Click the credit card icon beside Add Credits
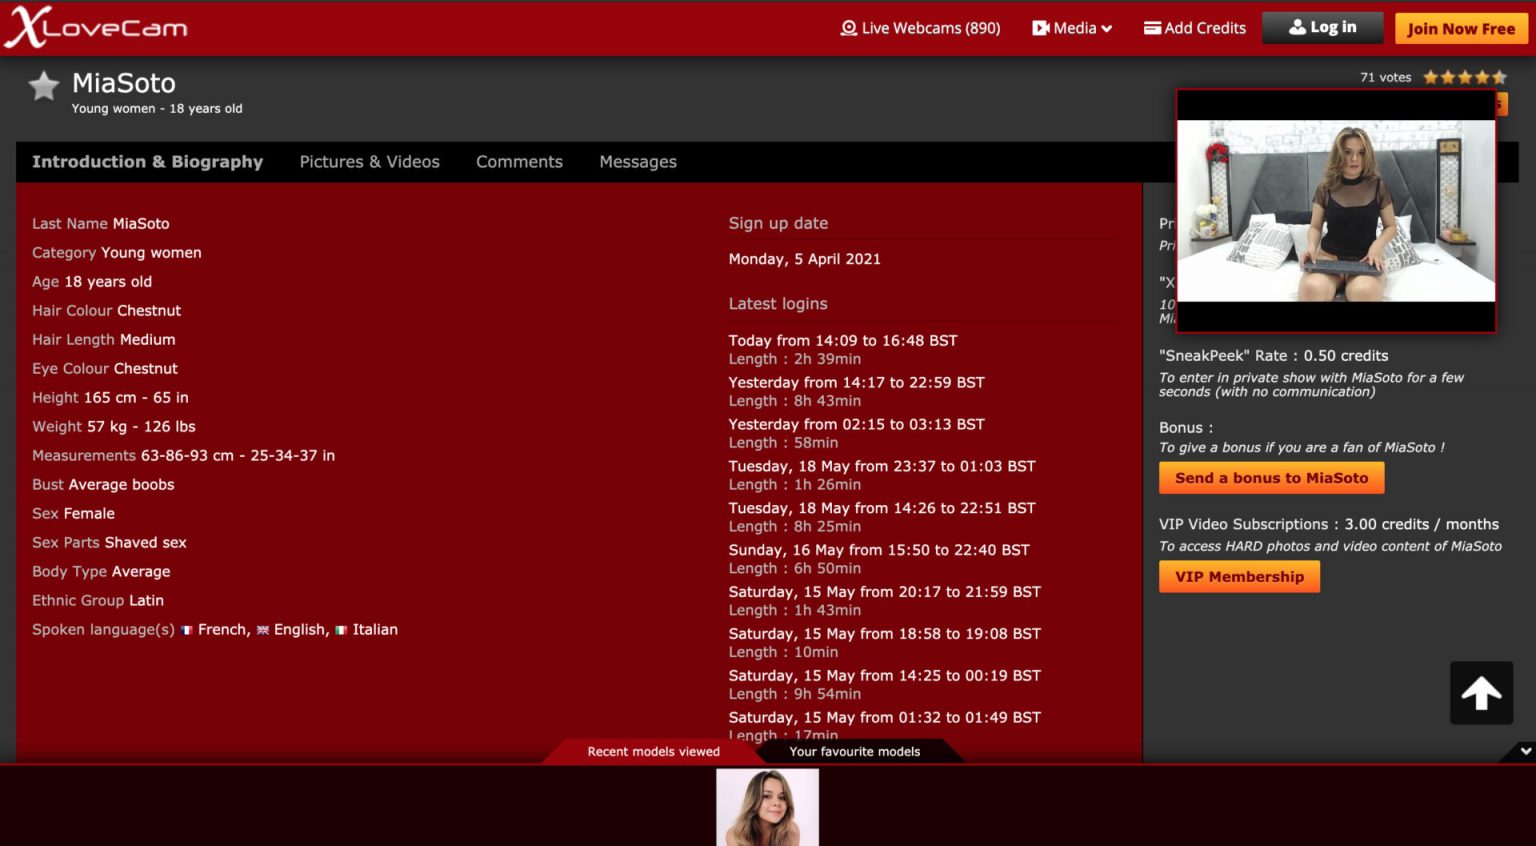This screenshot has width=1536, height=846. [1152, 28]
